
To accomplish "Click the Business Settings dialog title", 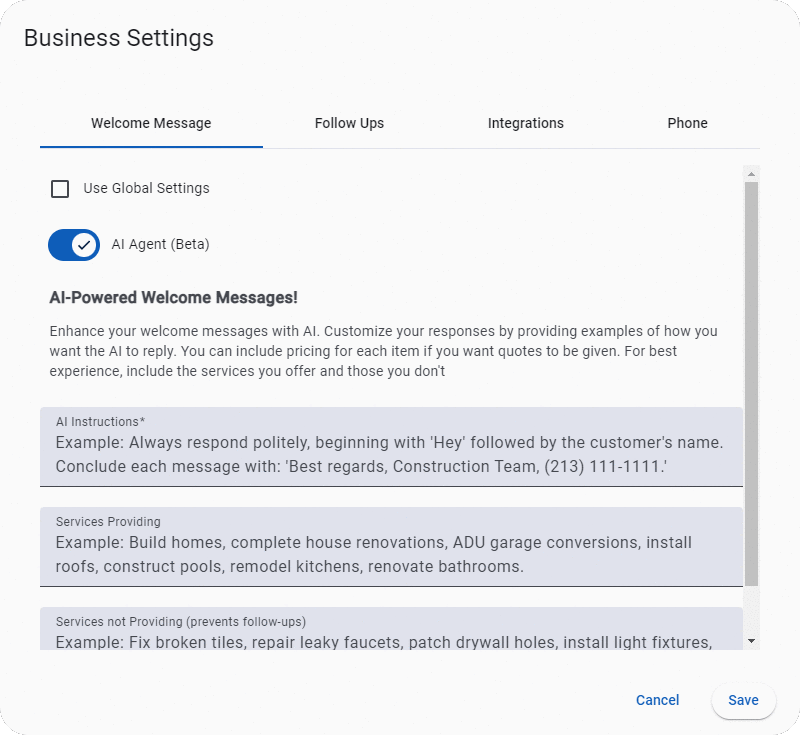I will tap(118, 38).
